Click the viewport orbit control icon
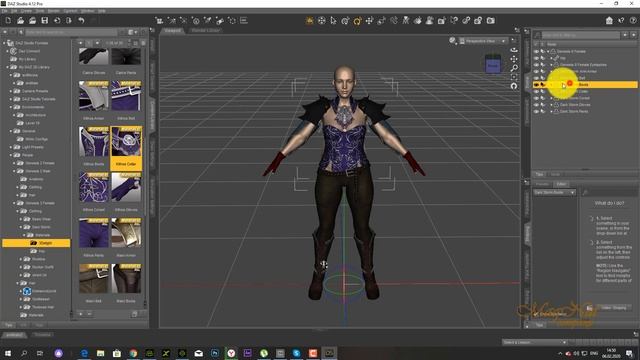 [514, 50]
